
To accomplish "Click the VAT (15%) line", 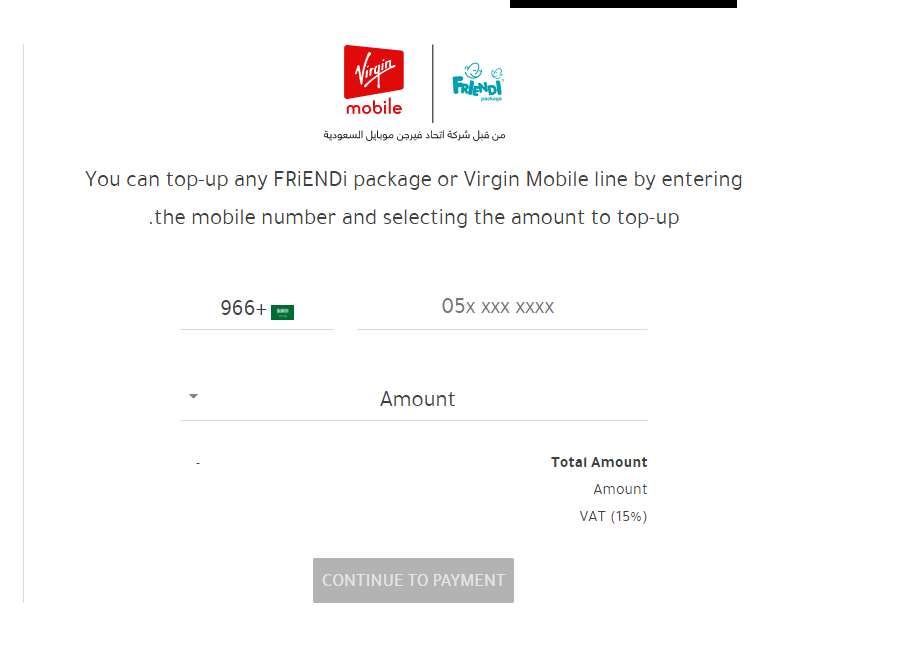I will coord(613,516).
